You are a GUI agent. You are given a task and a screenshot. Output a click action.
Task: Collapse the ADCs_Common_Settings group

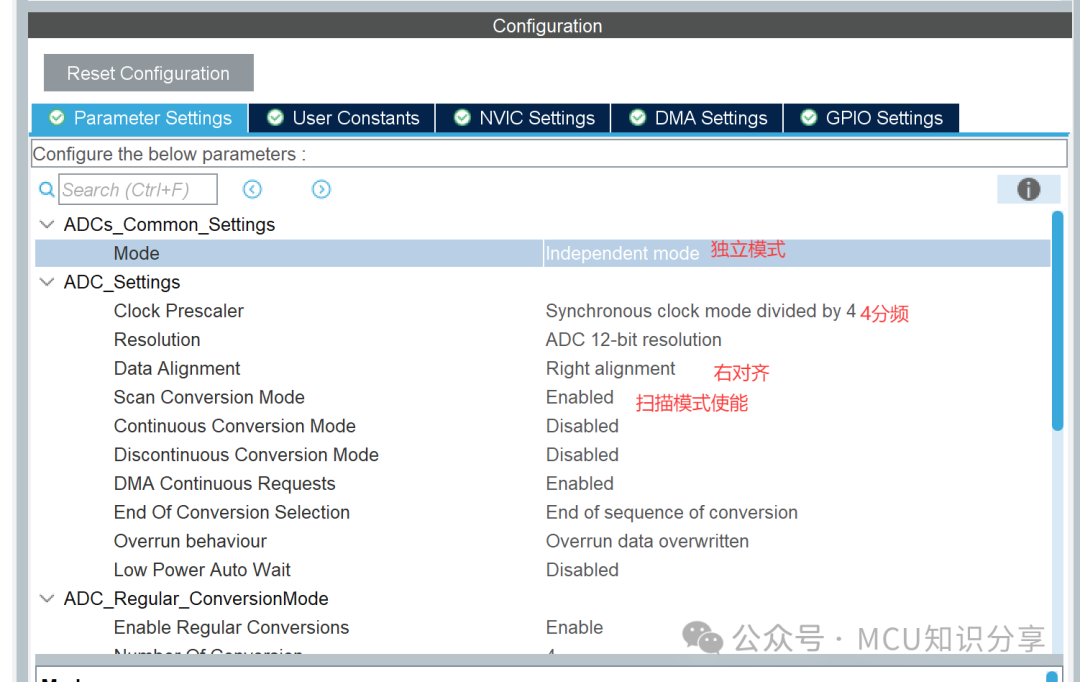pos(47,225)
